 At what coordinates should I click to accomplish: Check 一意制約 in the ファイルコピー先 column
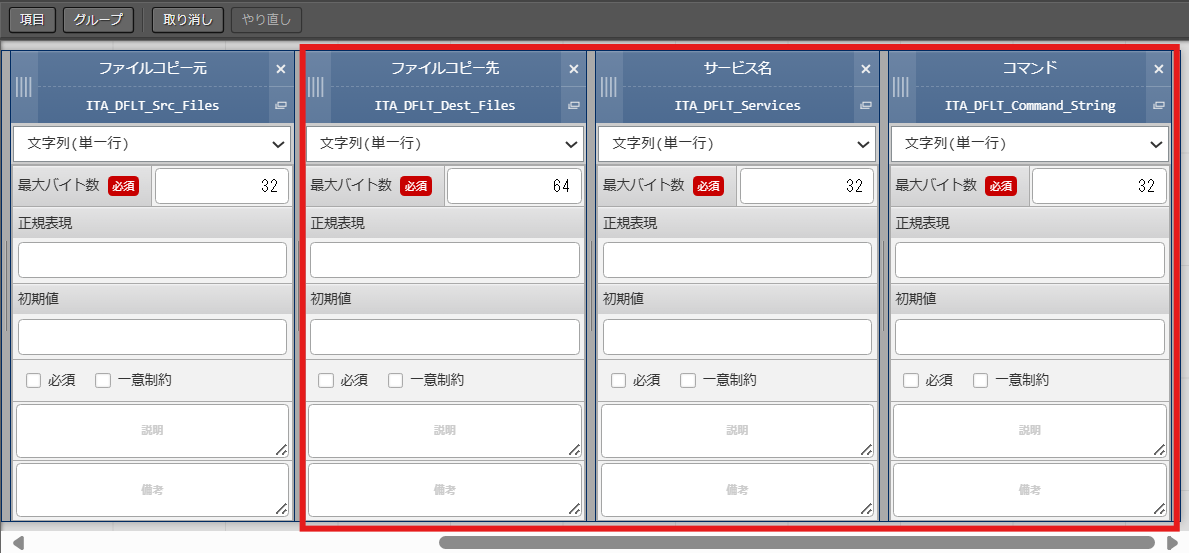point(396,381)
